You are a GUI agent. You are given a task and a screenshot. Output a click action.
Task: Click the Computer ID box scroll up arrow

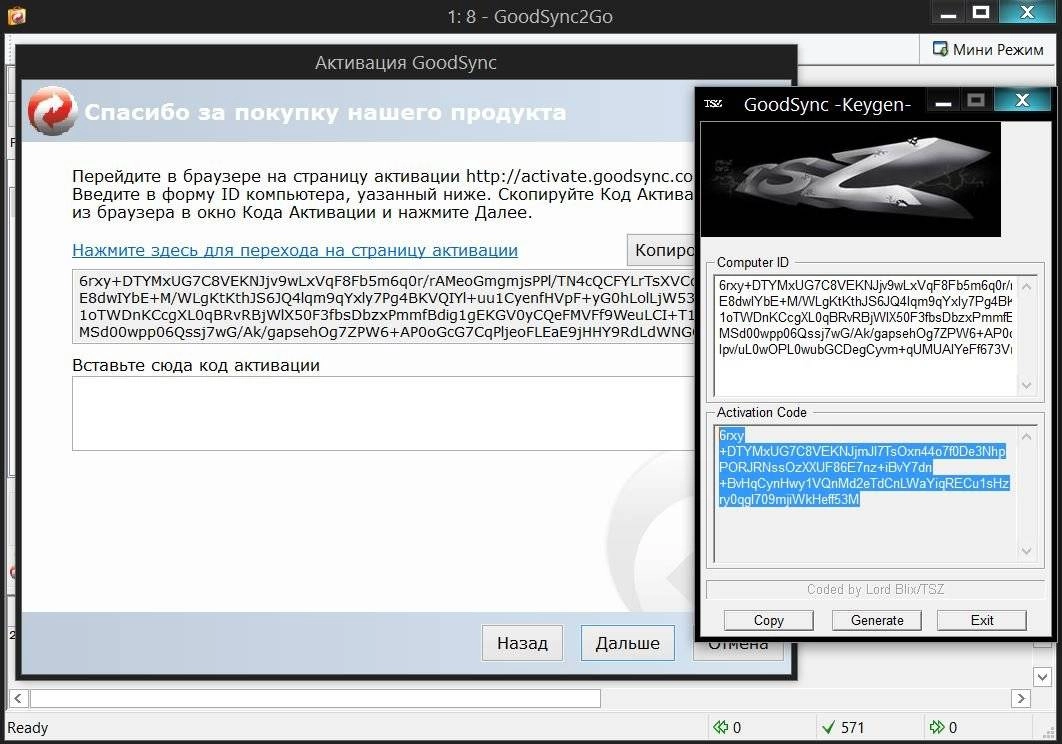(x=1026, y=287)
